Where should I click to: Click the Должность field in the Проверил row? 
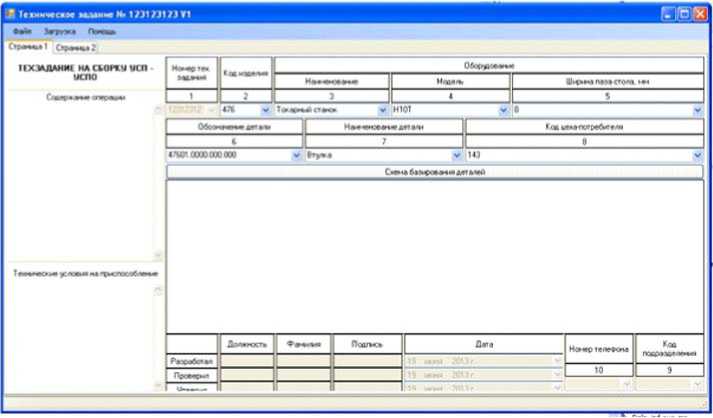(247, 375)
